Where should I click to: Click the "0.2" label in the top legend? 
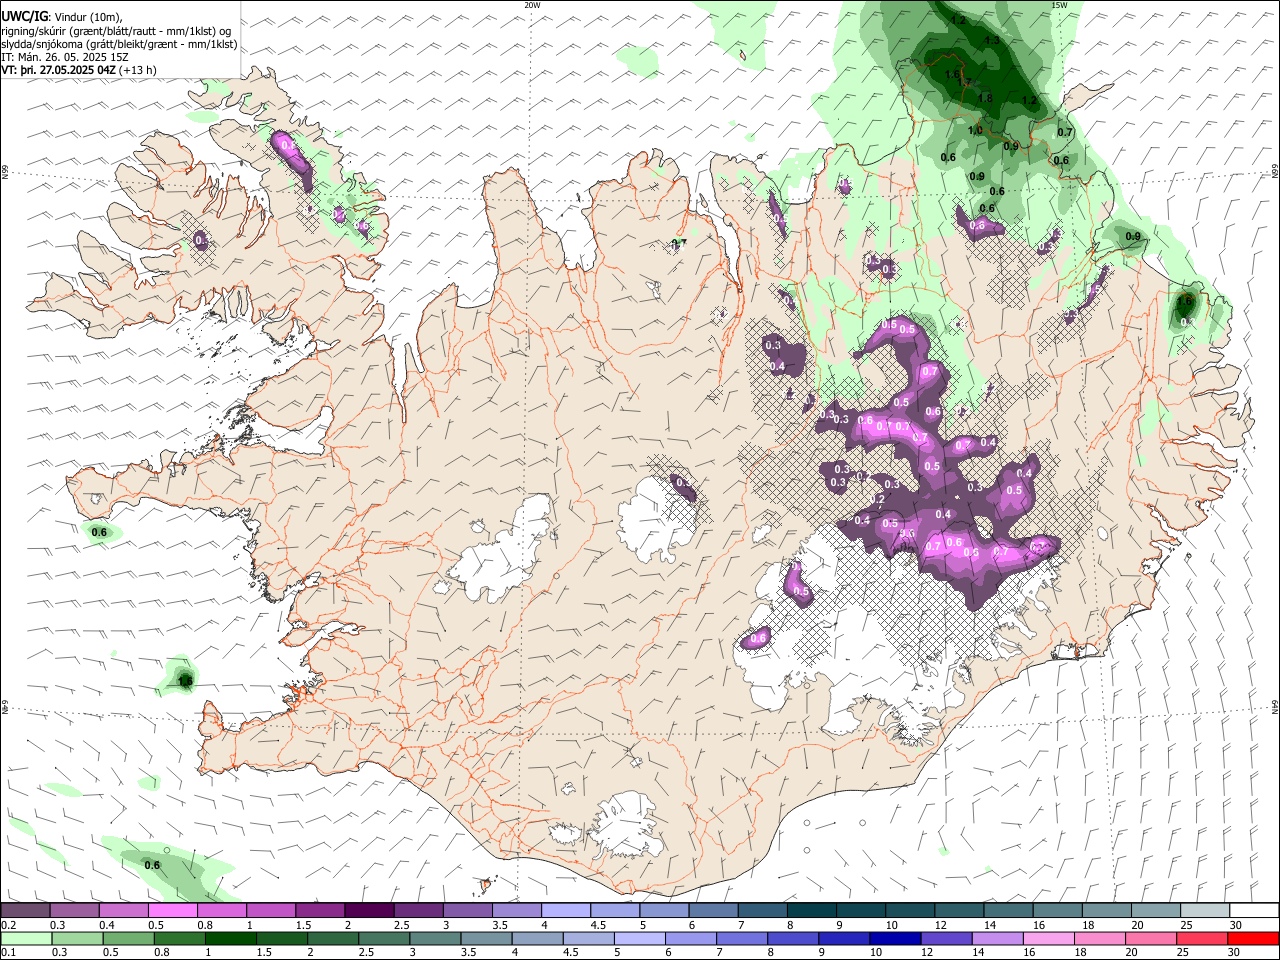(9, 925)
